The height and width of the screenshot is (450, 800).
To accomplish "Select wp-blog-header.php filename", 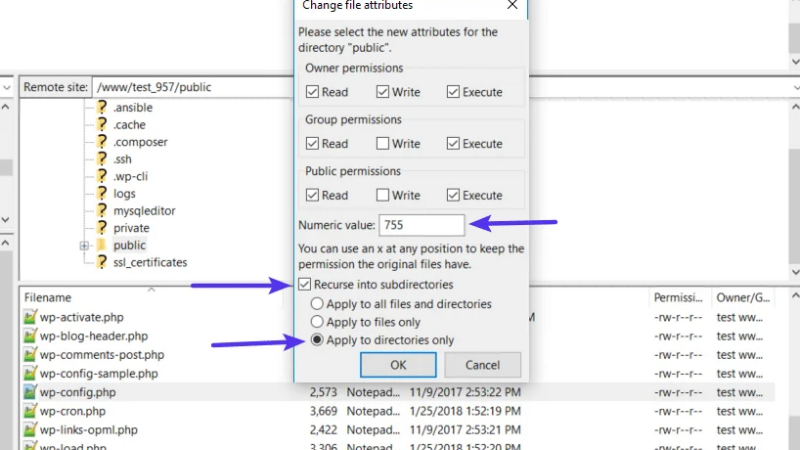I will pyautogui.click(x=94, y=336).
